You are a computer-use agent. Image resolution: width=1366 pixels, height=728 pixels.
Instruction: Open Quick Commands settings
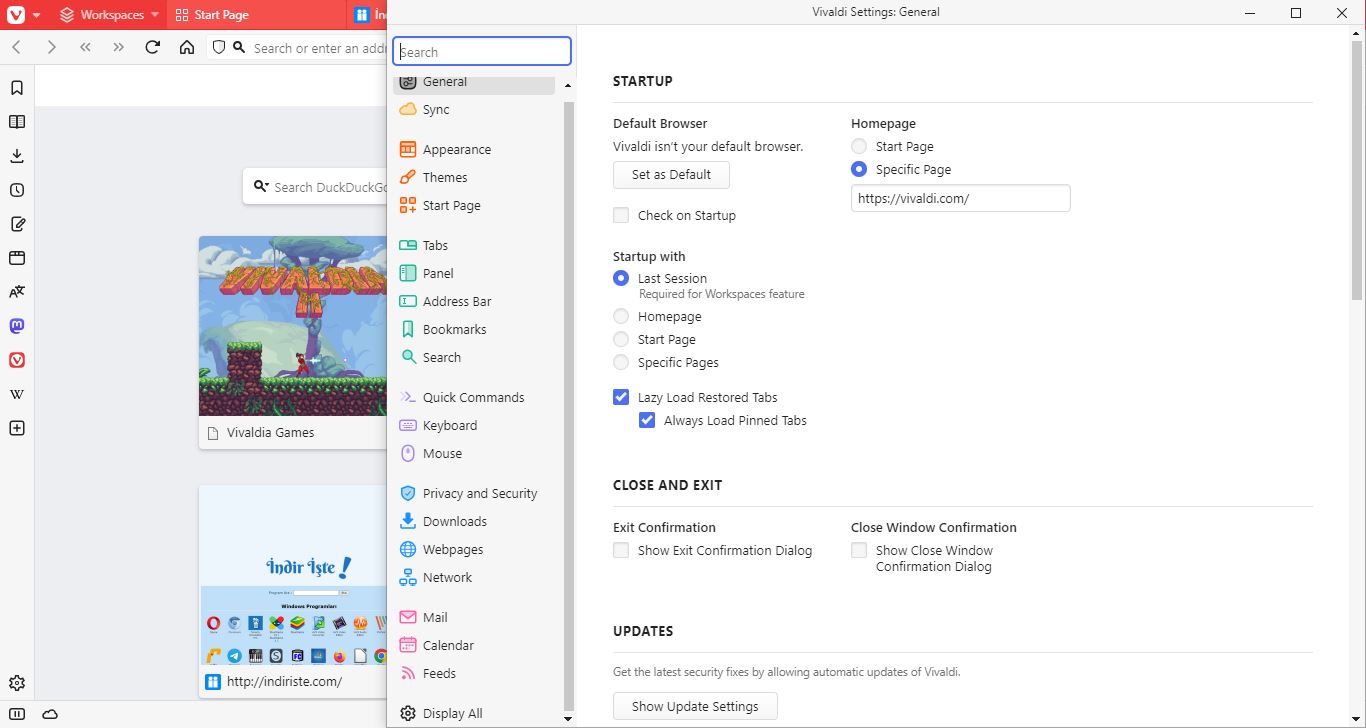coord(474,397)
